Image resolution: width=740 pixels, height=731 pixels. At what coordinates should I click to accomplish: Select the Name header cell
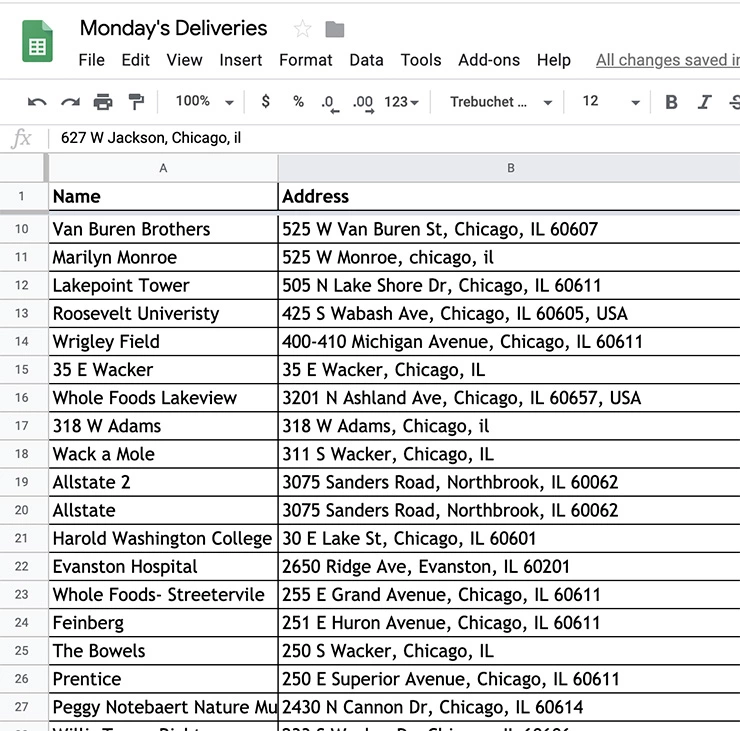click(163, 196)
